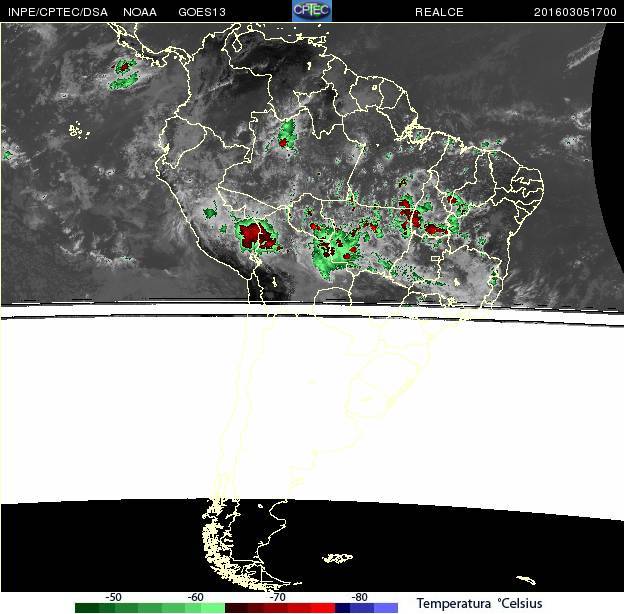Screen dimensions: 624x614
Task: Click the -50 label on the temperature scale
Action: [x=113, y=597]
